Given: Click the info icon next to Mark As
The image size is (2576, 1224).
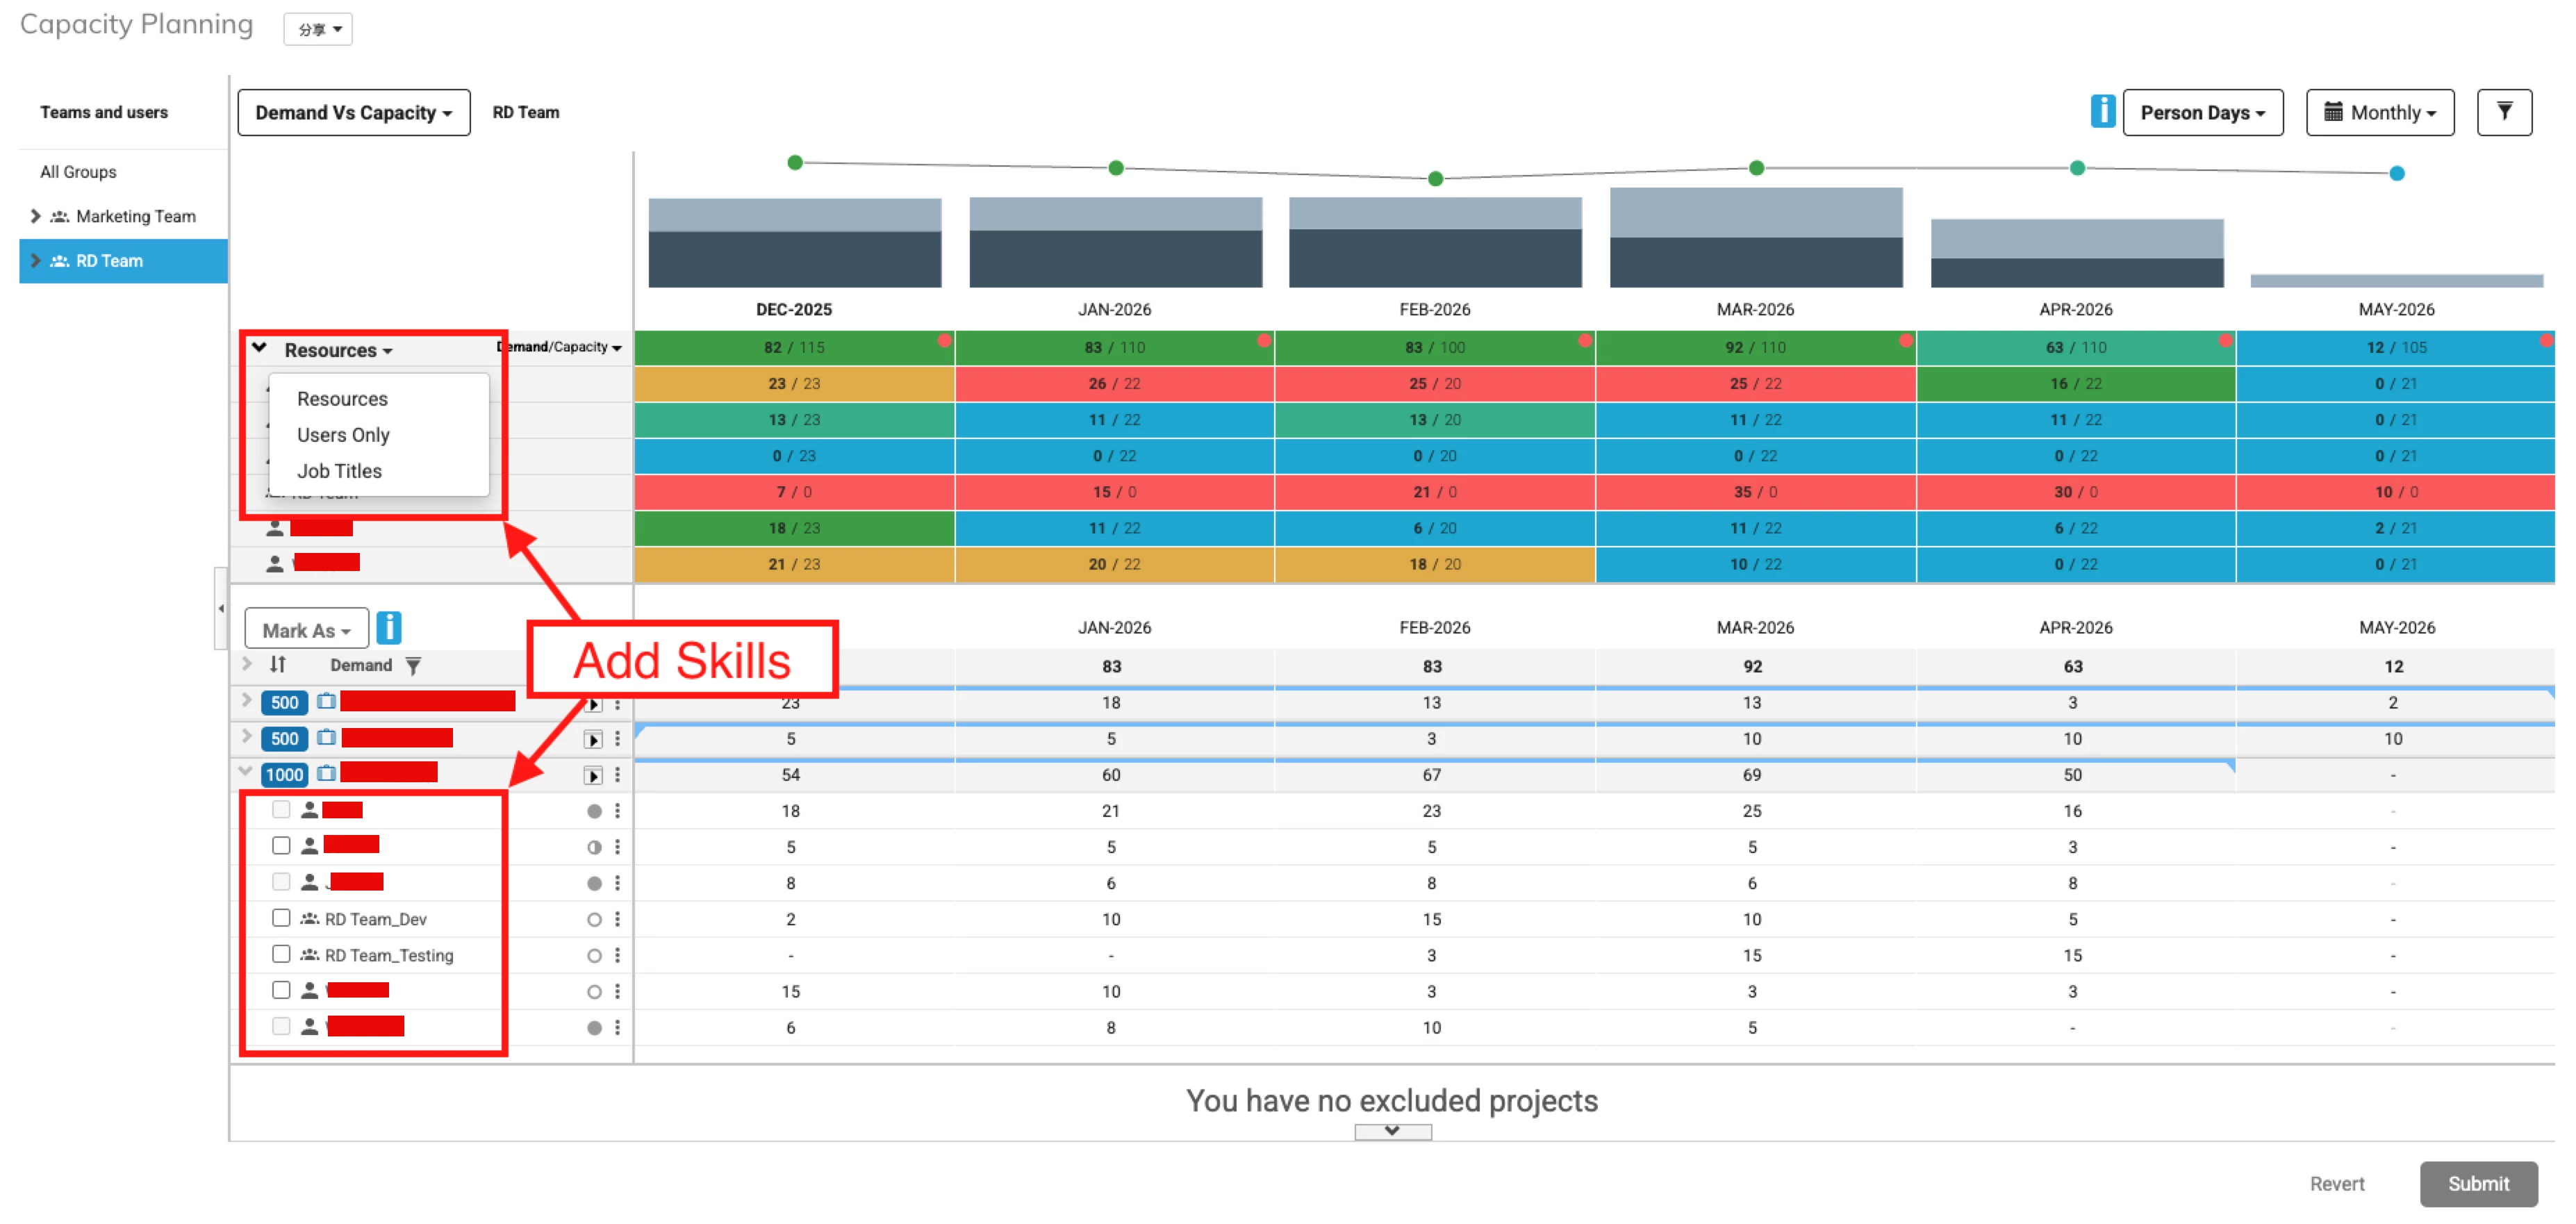Looking at the screenshot, I should point(389,628).
